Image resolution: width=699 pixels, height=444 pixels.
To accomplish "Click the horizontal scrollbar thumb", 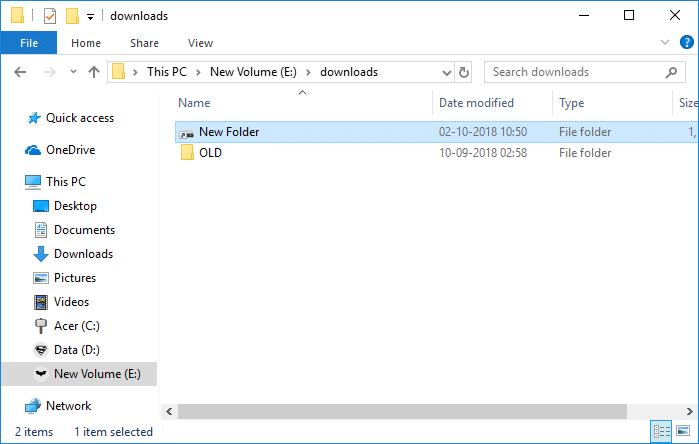I will [x=402, y=411].
